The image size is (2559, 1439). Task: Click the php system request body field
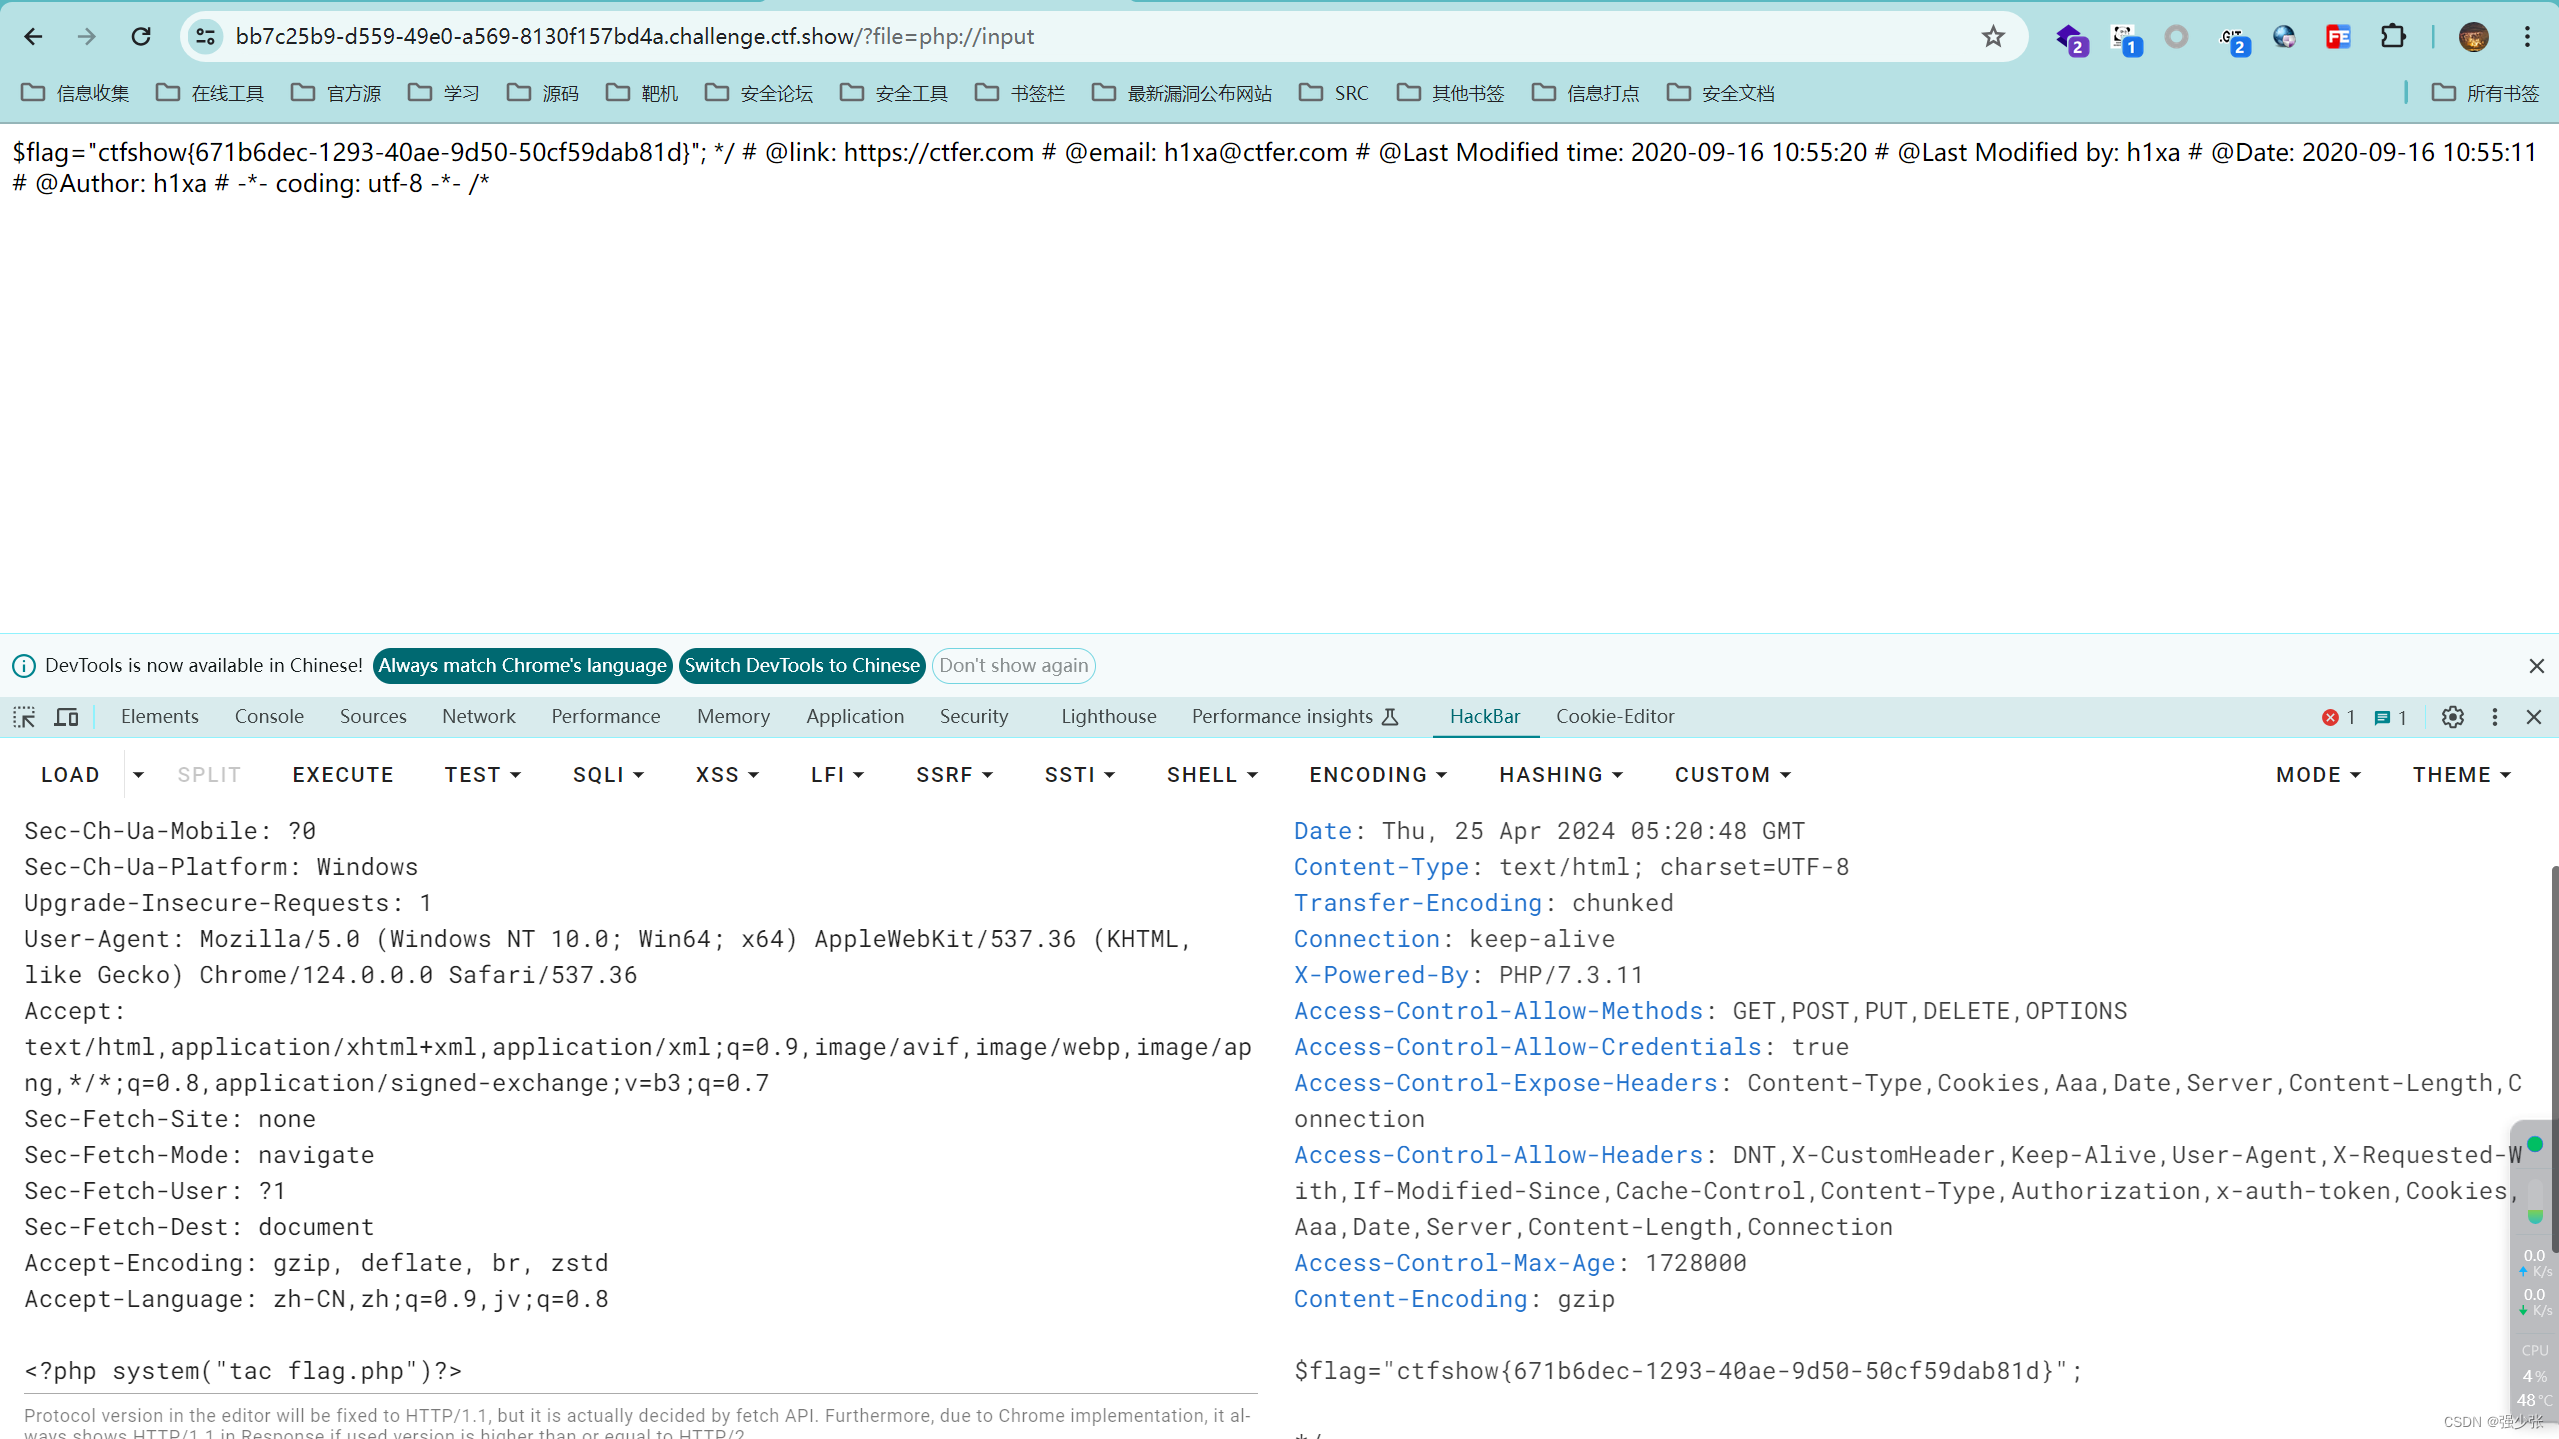[243, 1371]
